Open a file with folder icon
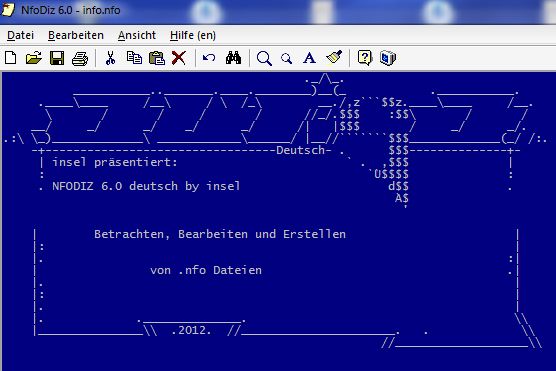This screenshot has height=371, width=556. tap(34, 58)
